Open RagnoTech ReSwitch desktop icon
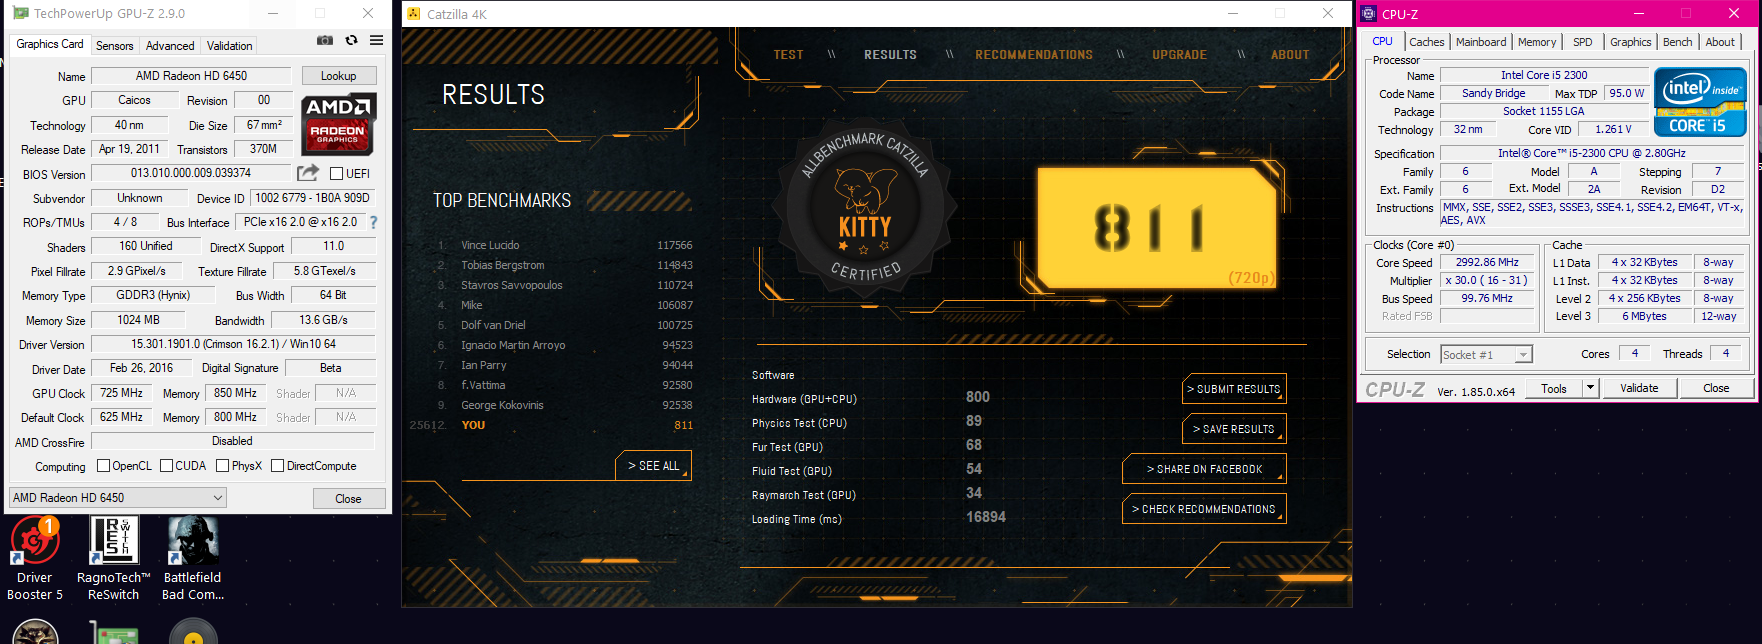 point(114,558)
